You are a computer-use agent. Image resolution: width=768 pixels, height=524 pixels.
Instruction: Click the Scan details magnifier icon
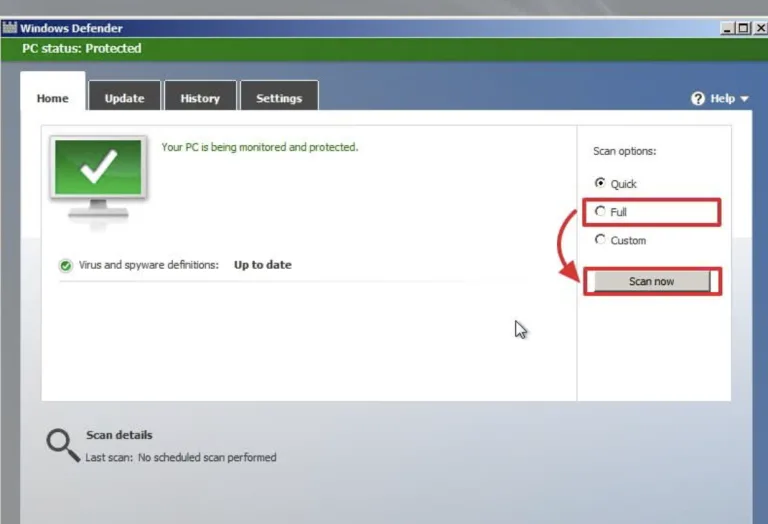(x=63, y=446)
